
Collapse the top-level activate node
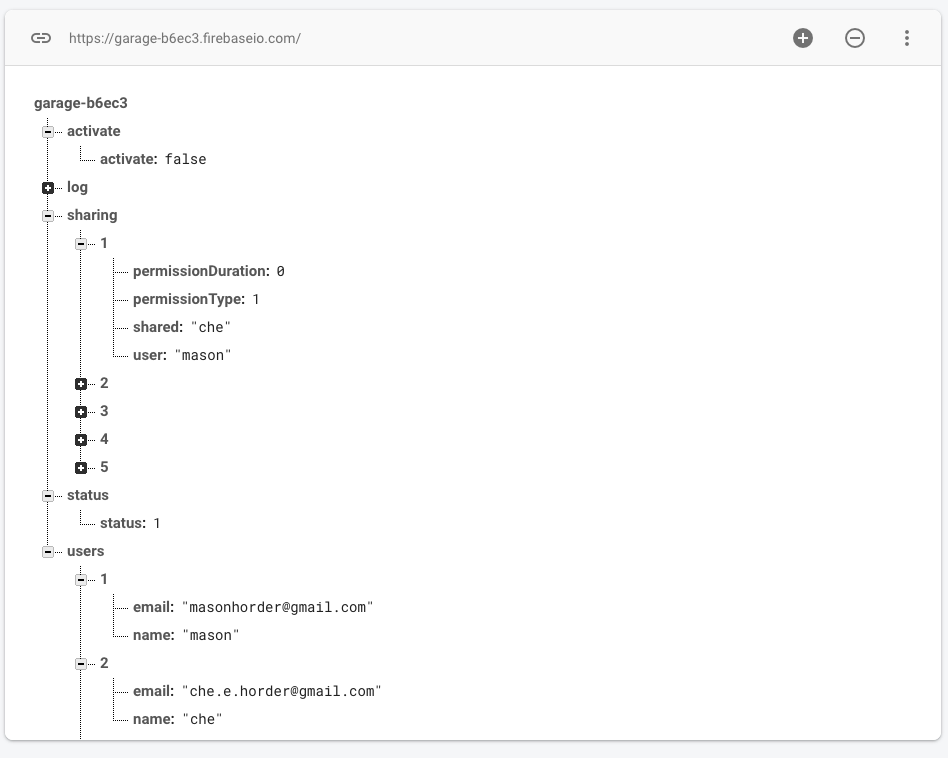48,132
